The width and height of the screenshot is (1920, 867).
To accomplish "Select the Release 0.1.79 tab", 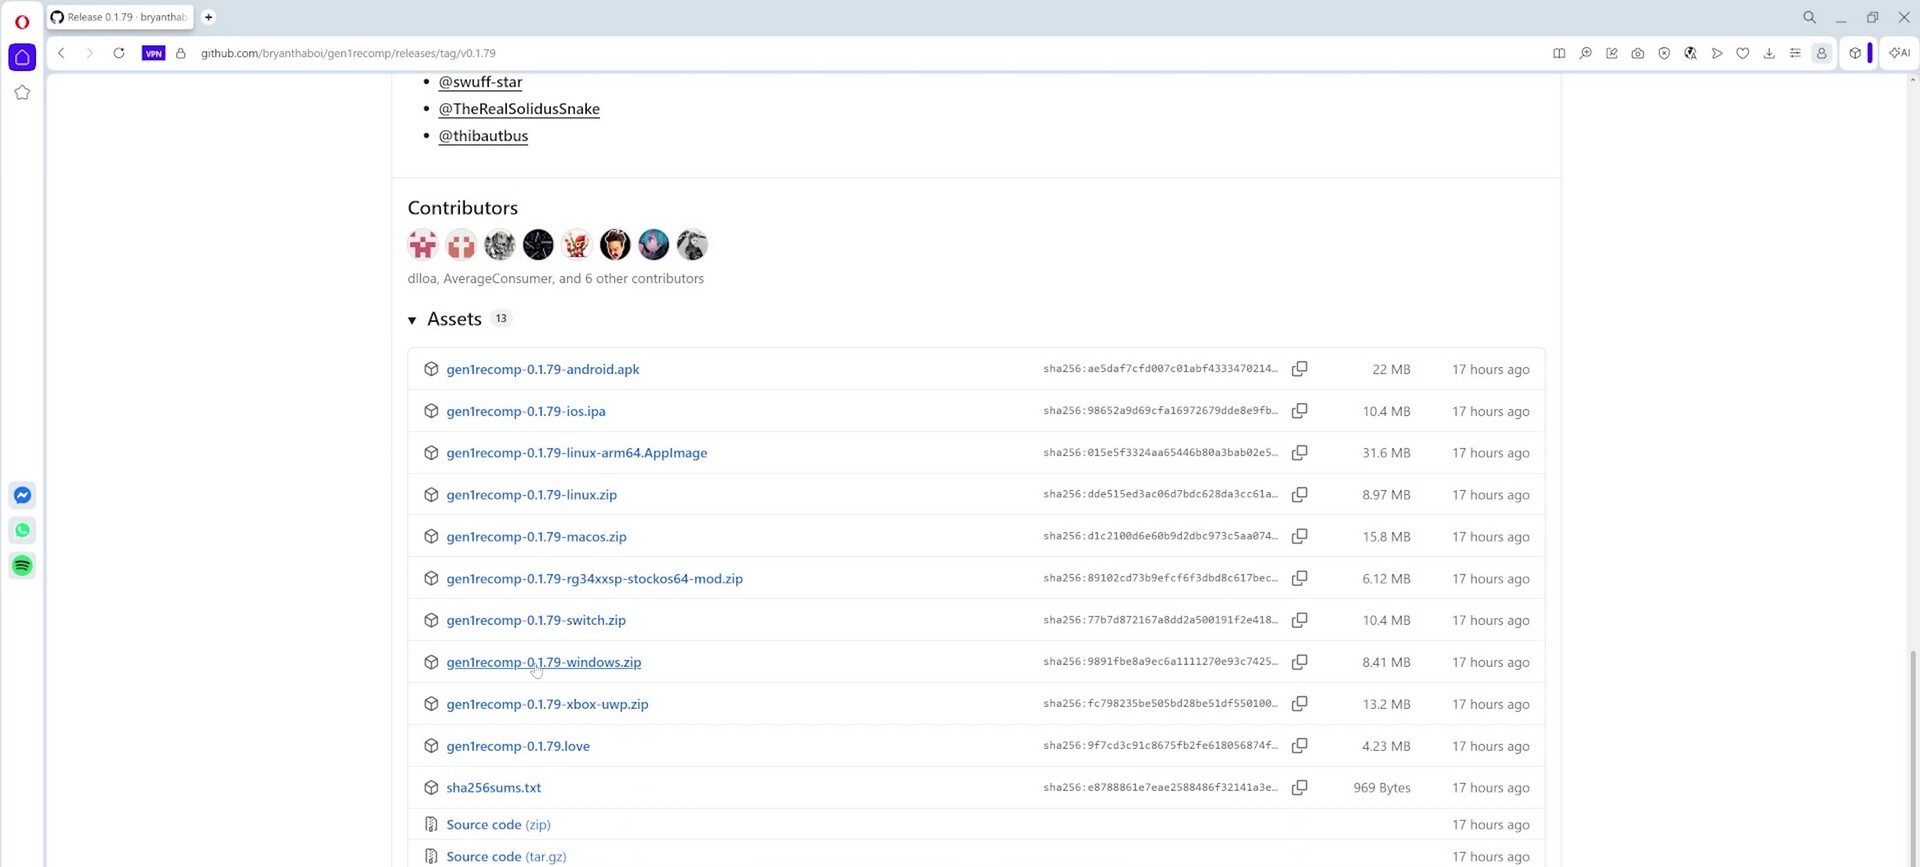I will pos(120,17).
